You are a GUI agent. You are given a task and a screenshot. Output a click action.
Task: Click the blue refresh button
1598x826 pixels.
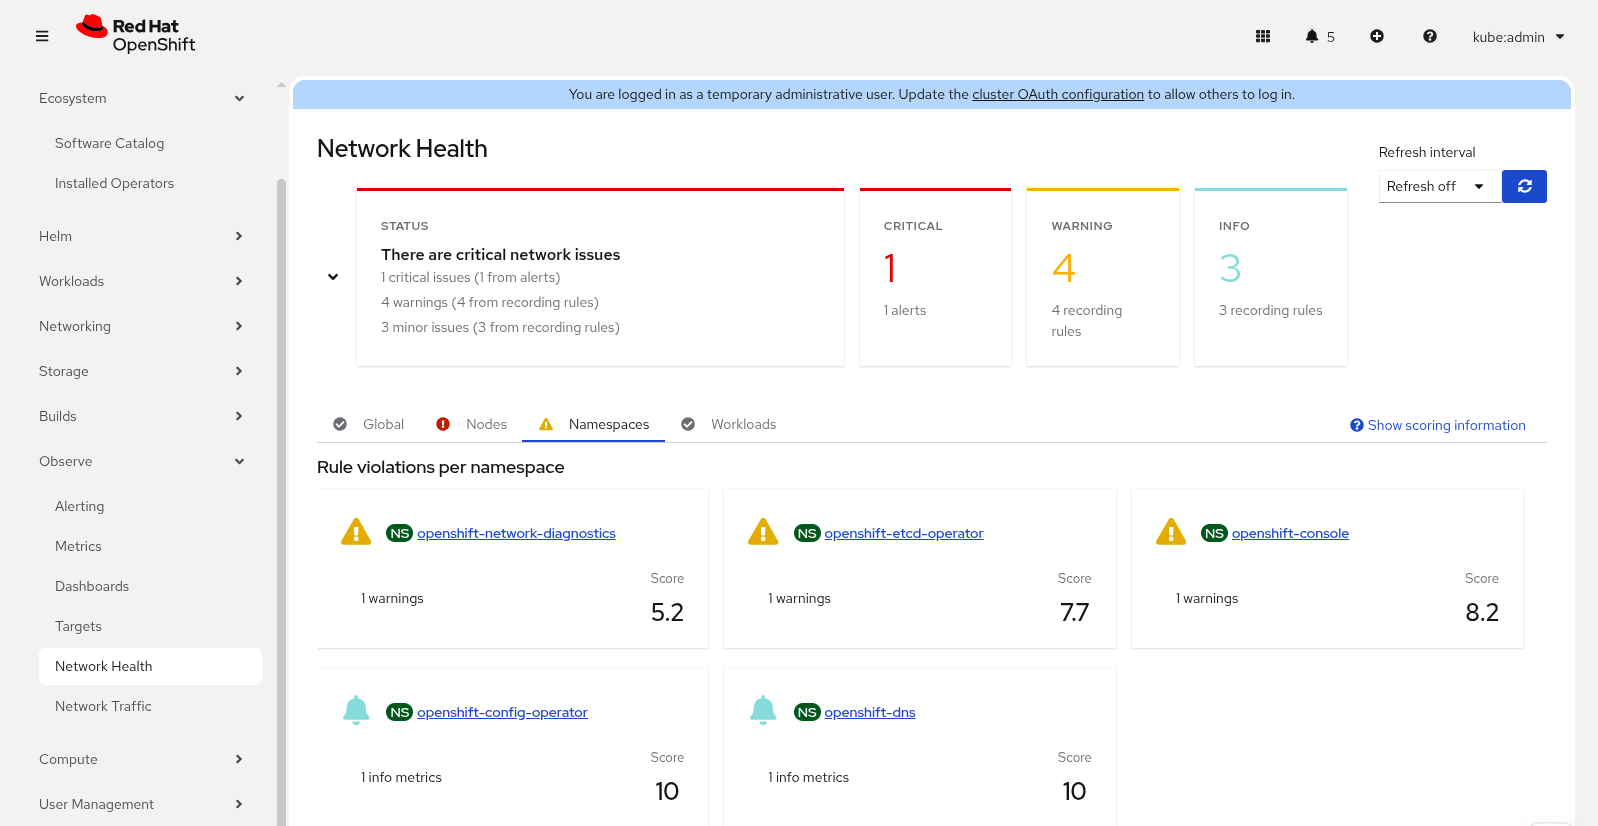1524,186
